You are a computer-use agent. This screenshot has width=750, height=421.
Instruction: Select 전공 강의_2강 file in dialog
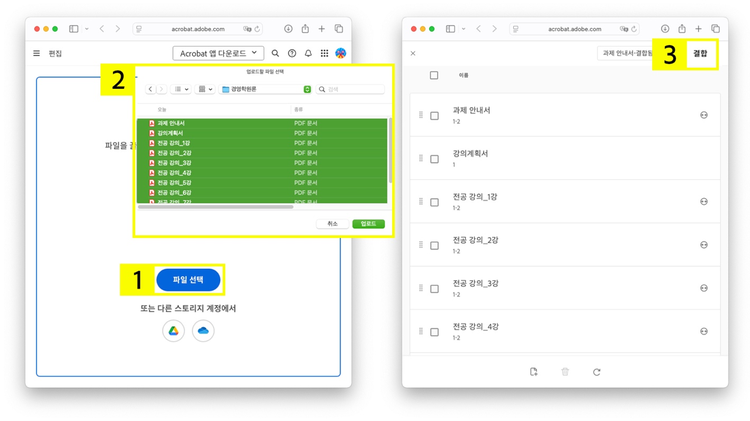click(x=262, y=153)
